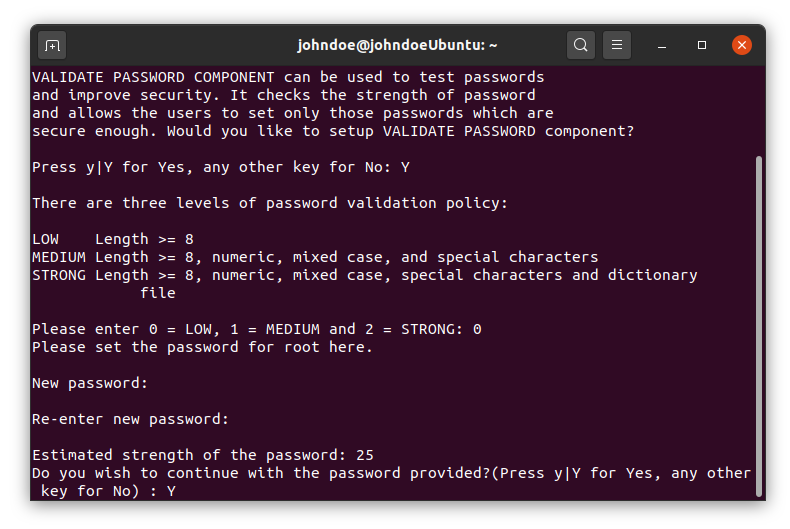Minimize the terminal window

click(662, 45)
